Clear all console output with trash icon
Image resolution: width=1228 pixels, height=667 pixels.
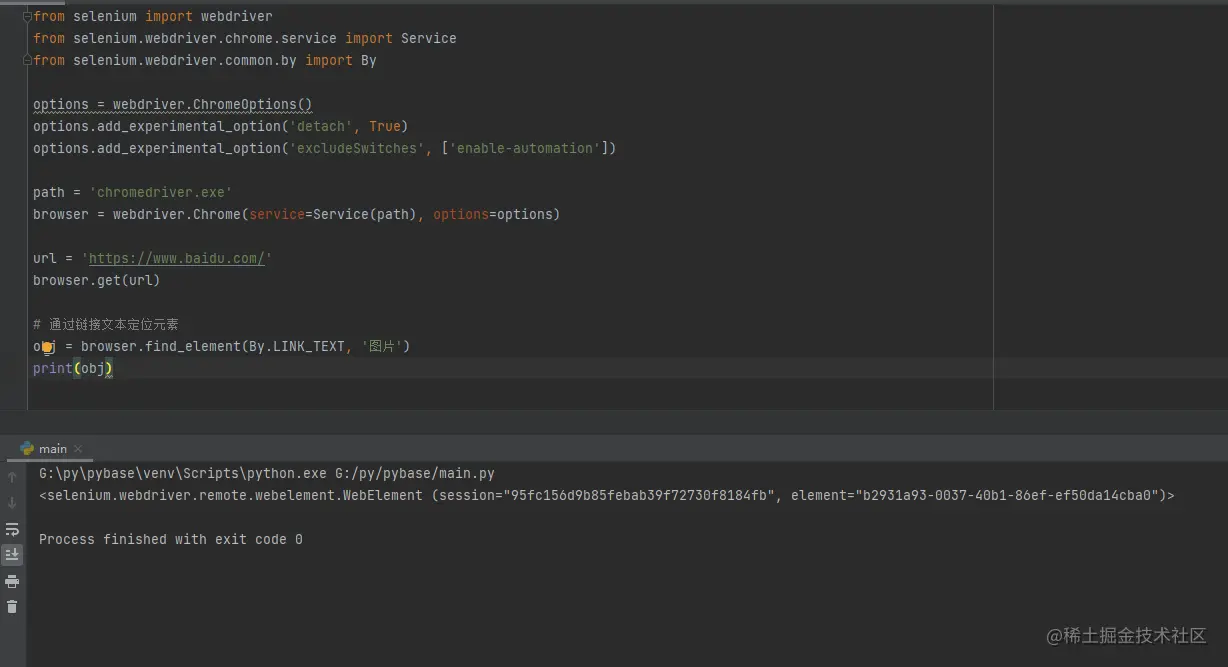pos(12,607)
